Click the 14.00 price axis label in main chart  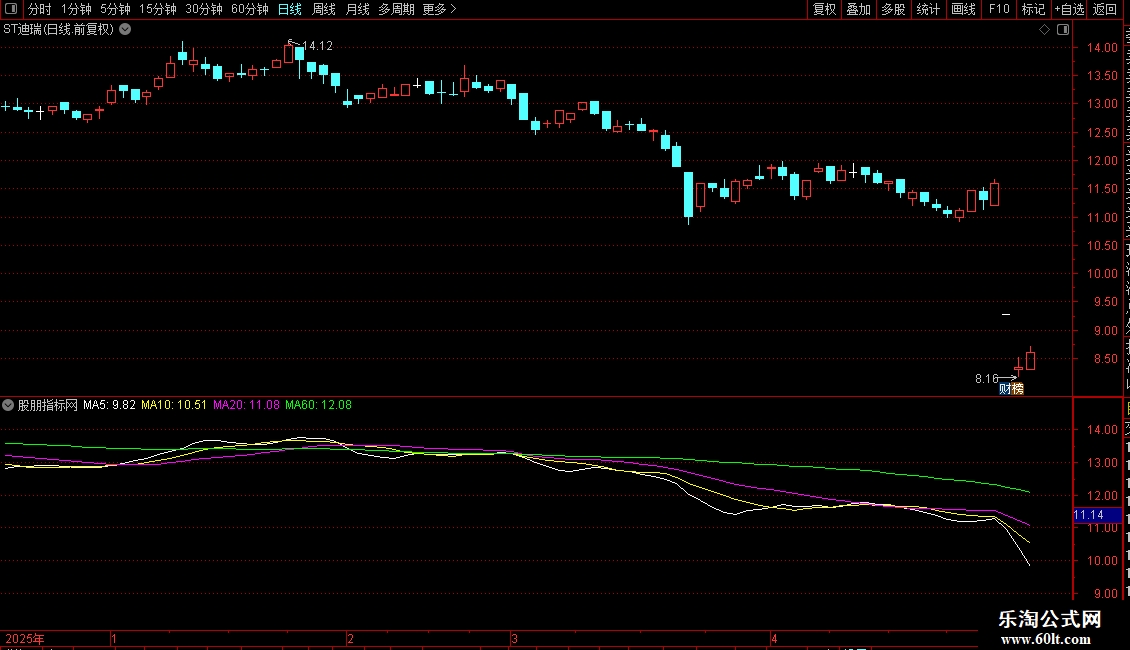[1103, 48]
